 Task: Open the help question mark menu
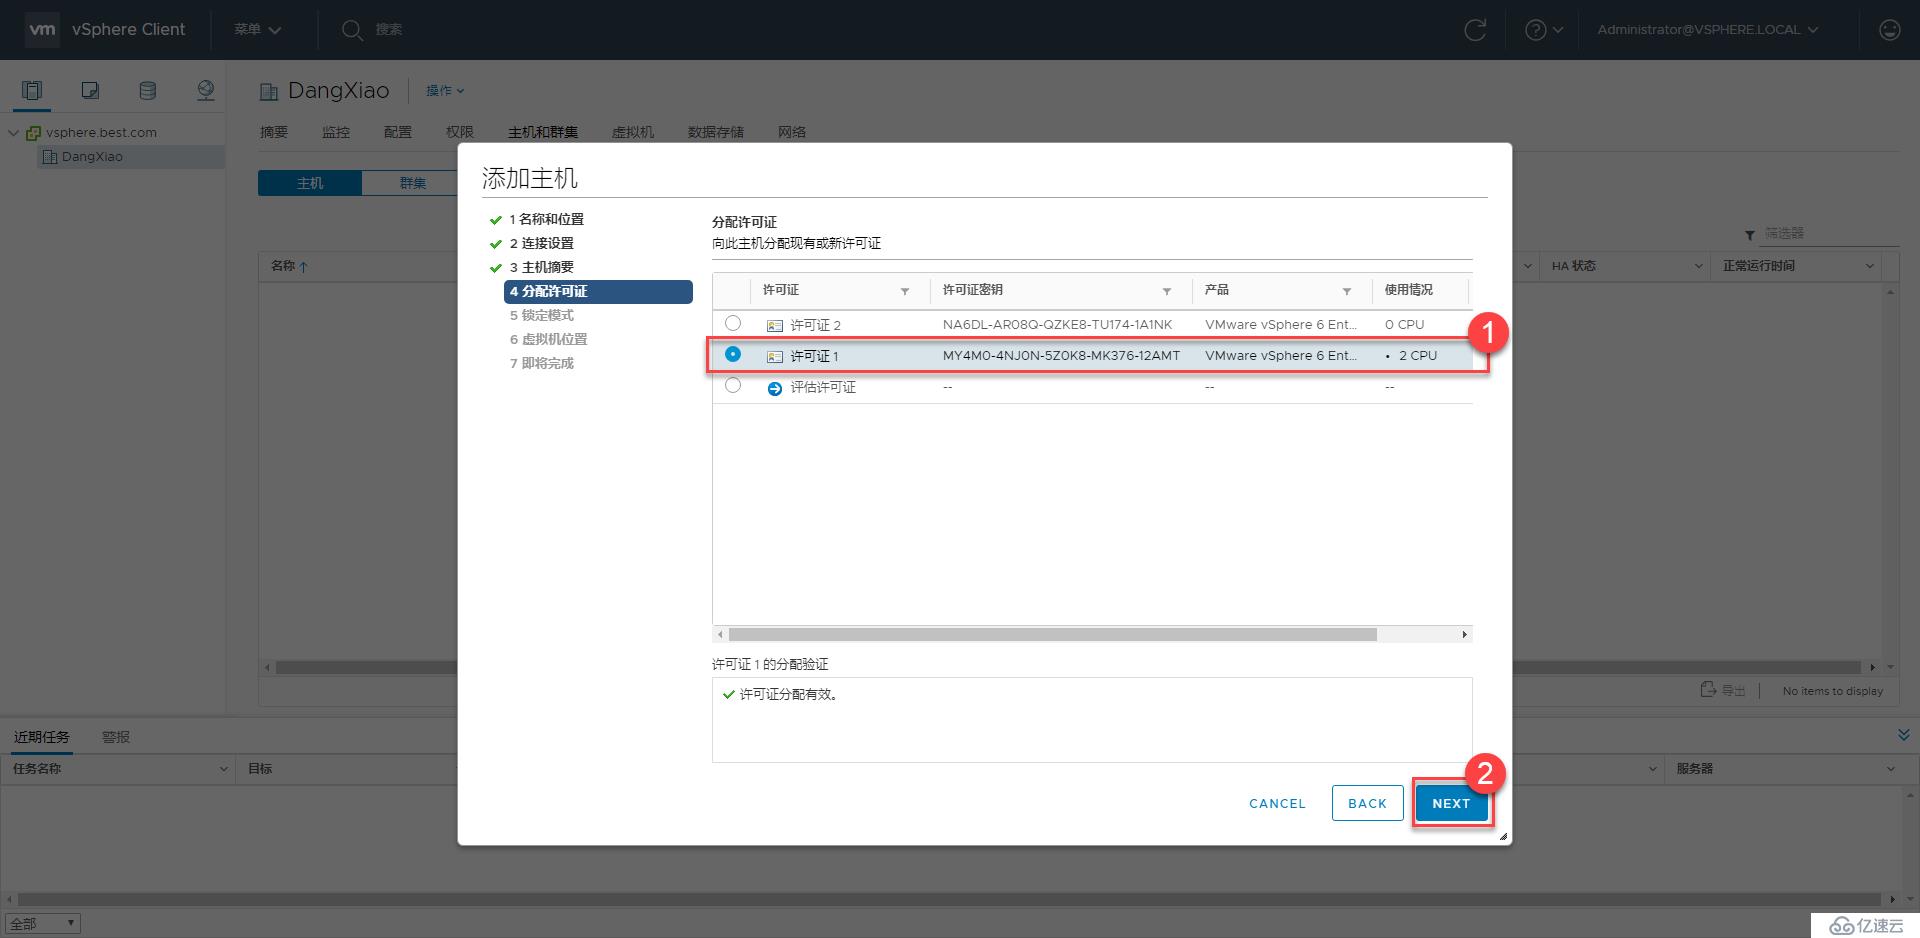click(1544, 30)
